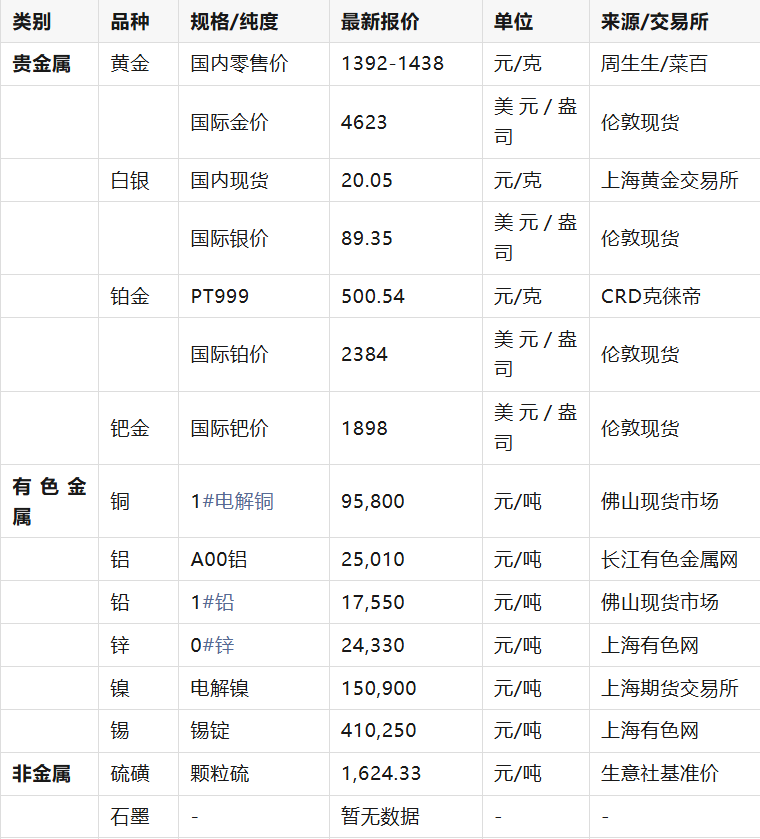Click the 贵金属 category cell
Image resolution: width=760 pixels, height=839 pixels.
(41, 64)
